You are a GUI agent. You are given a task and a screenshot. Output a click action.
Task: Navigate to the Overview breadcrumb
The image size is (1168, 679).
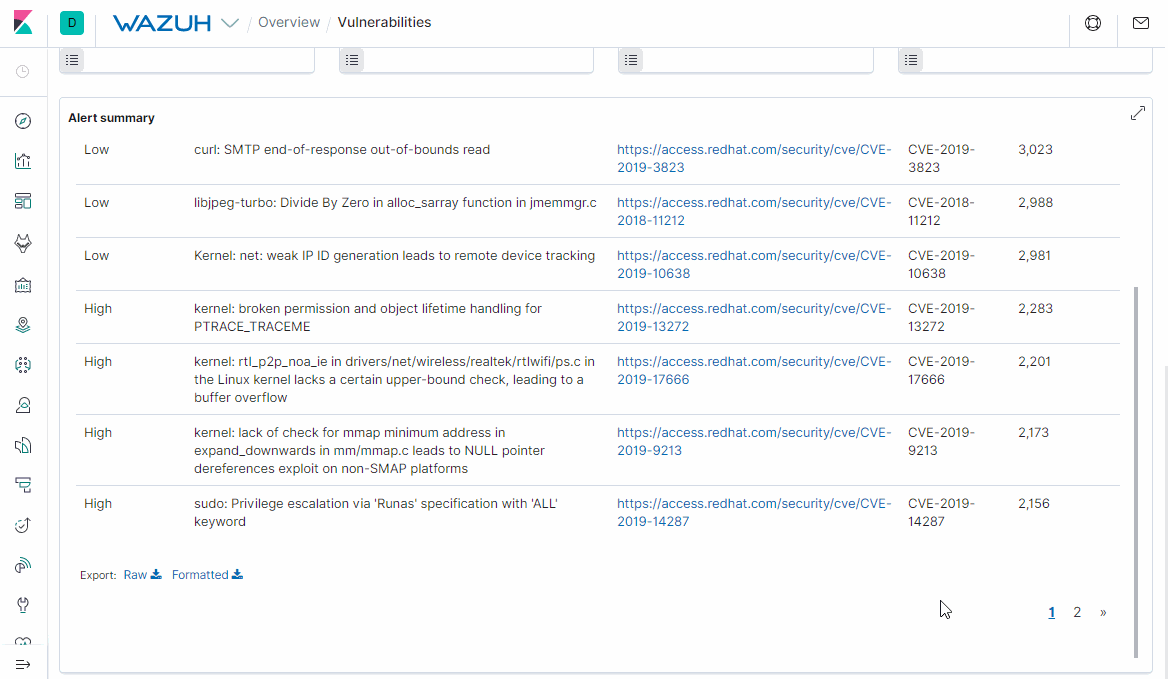tap(289, 22)
